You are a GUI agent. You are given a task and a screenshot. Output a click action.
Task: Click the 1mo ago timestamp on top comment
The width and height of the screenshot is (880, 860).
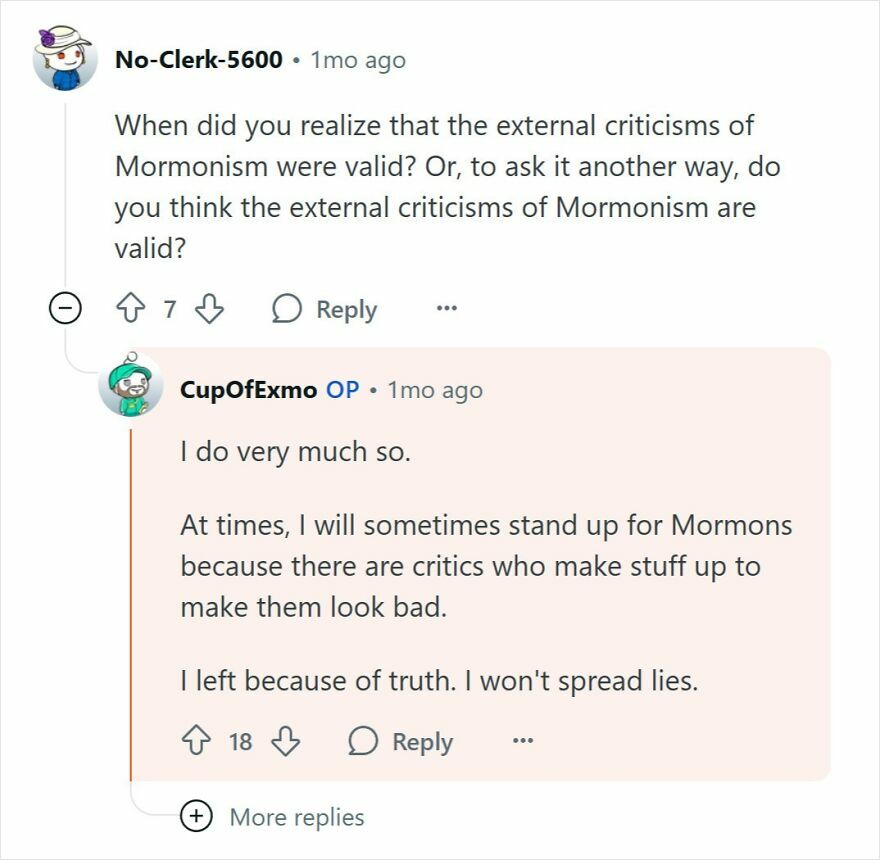tap(359, 59)
